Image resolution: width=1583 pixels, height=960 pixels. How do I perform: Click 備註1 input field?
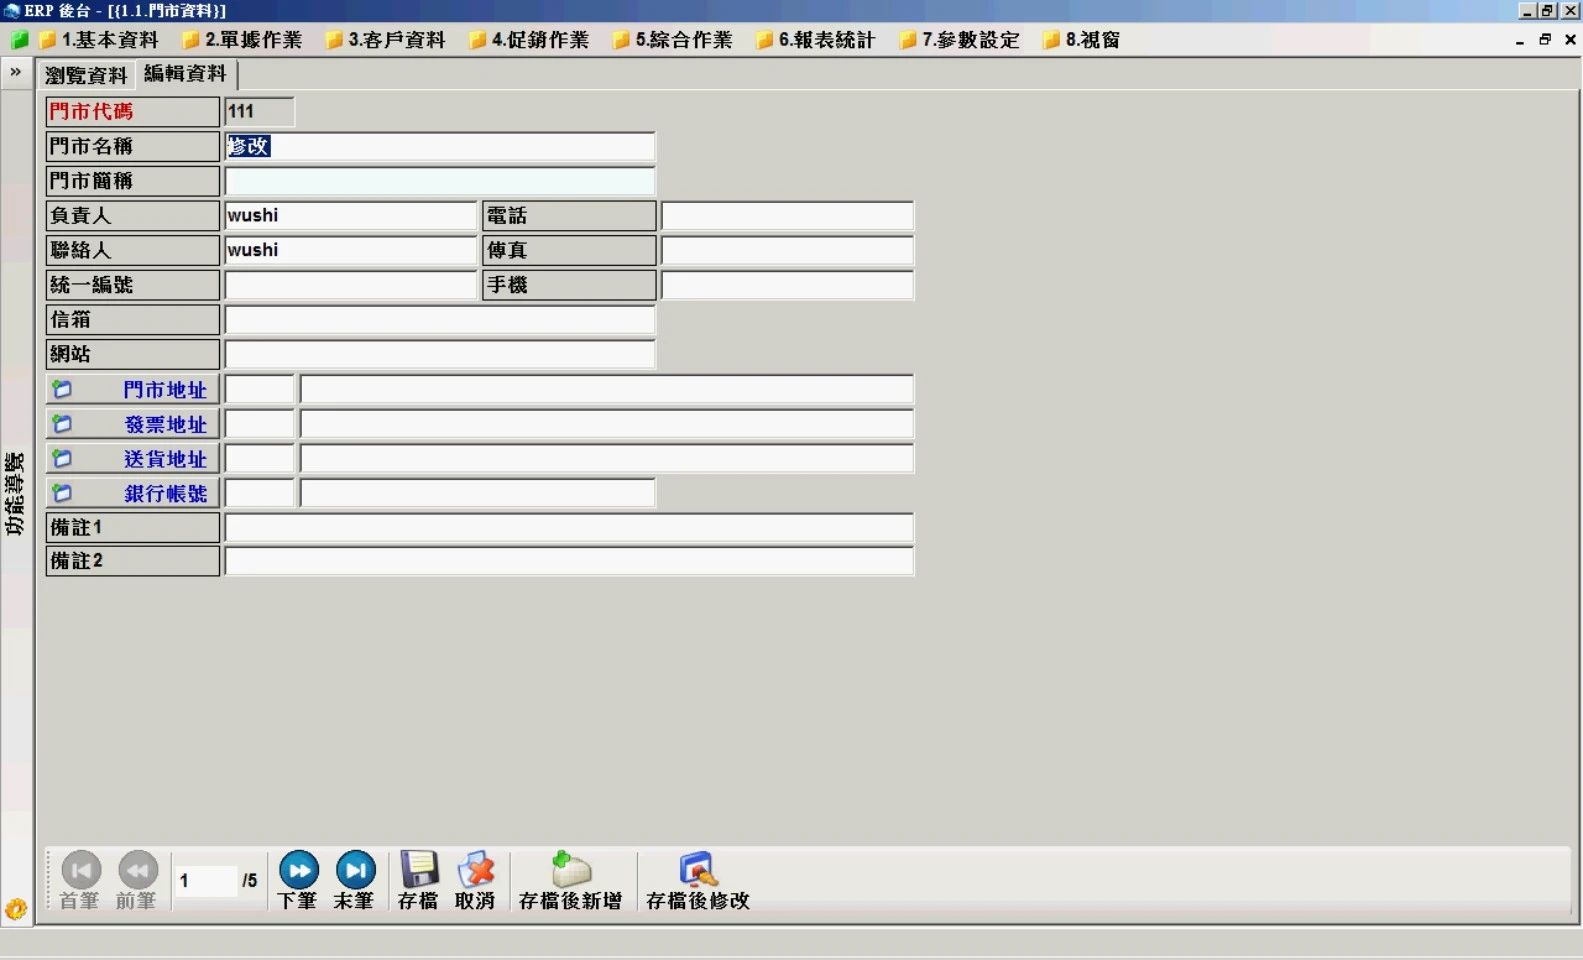pyautogui.click(x=569, y=528)
